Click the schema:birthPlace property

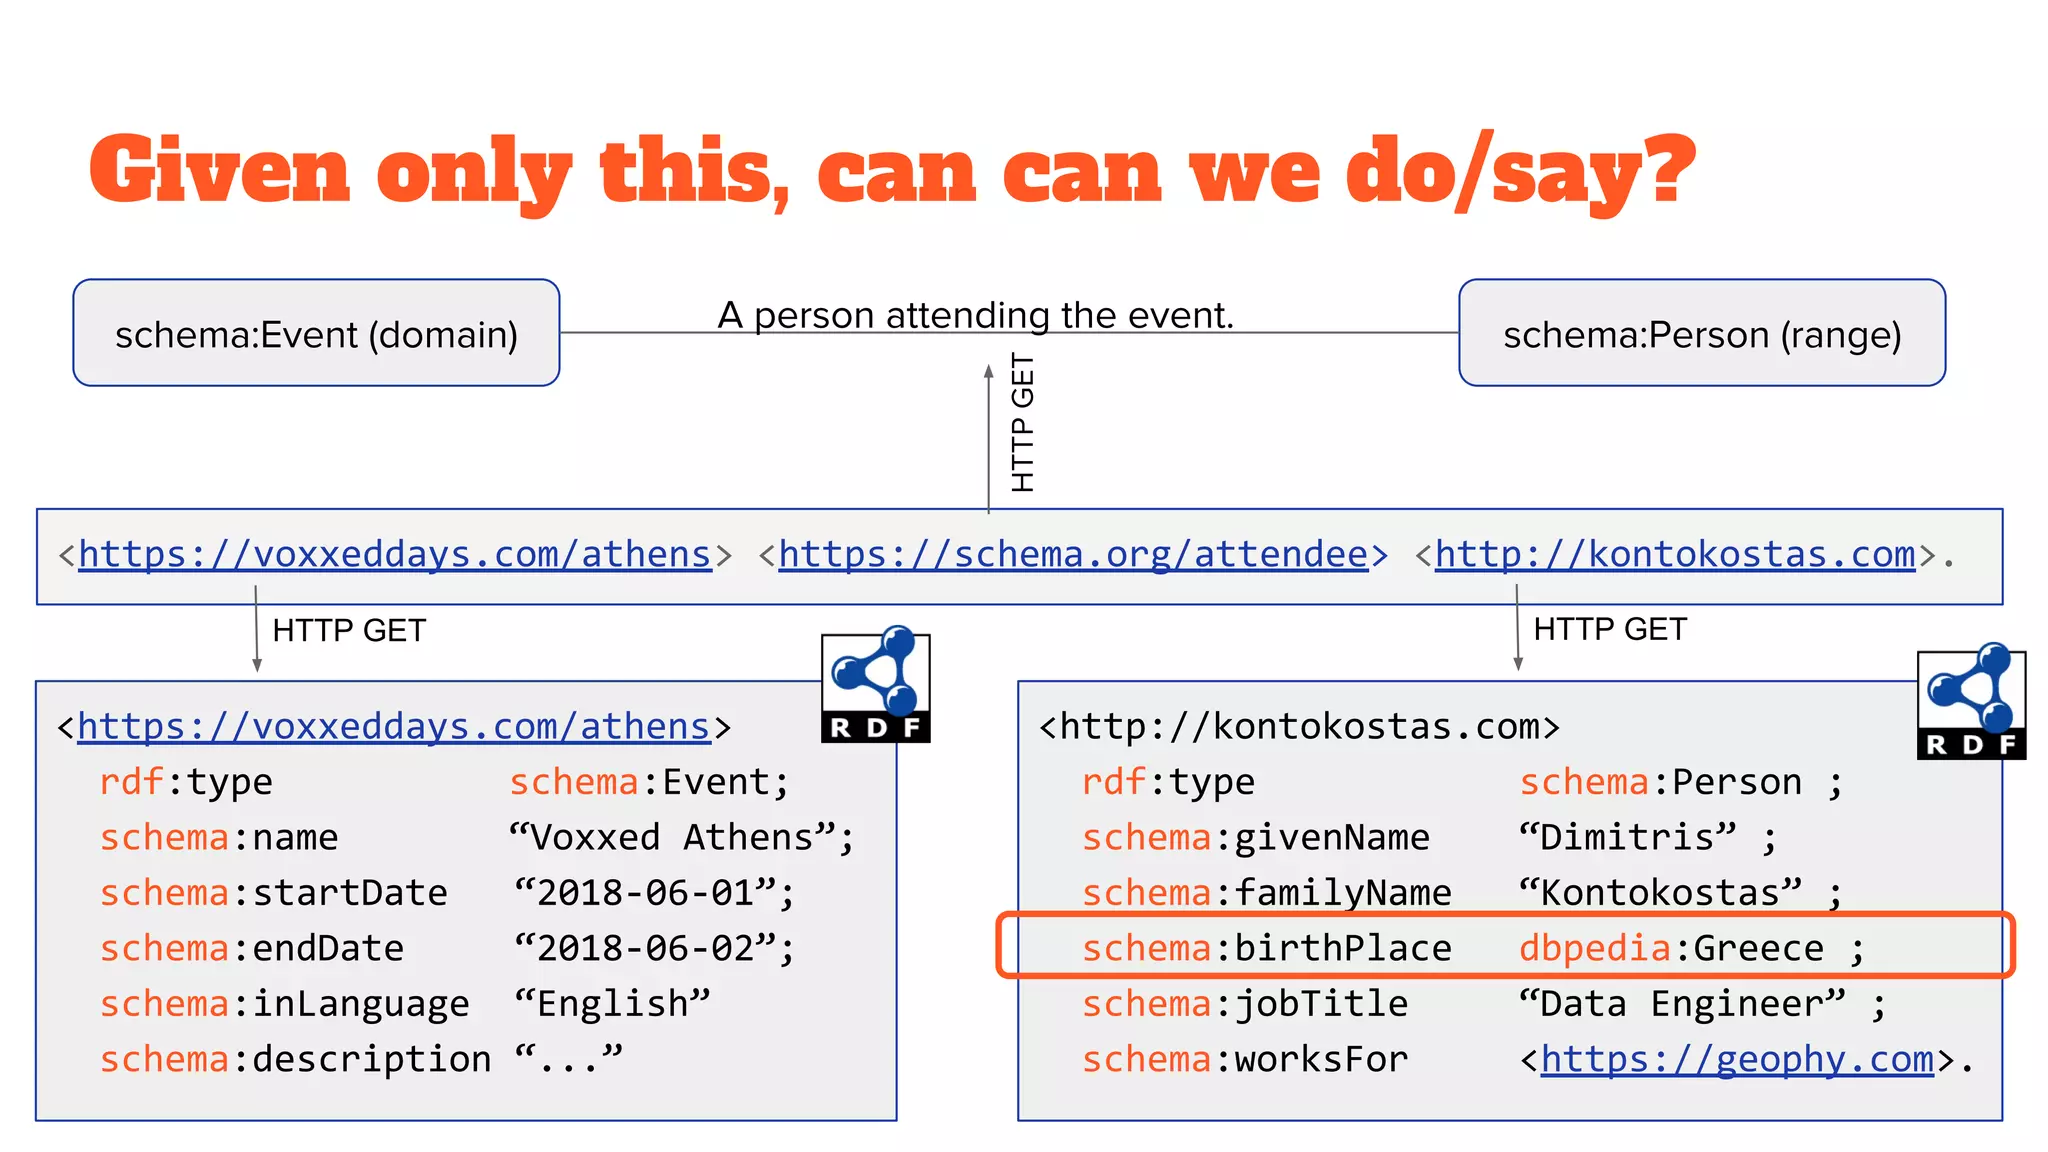tap(1267, 948)
